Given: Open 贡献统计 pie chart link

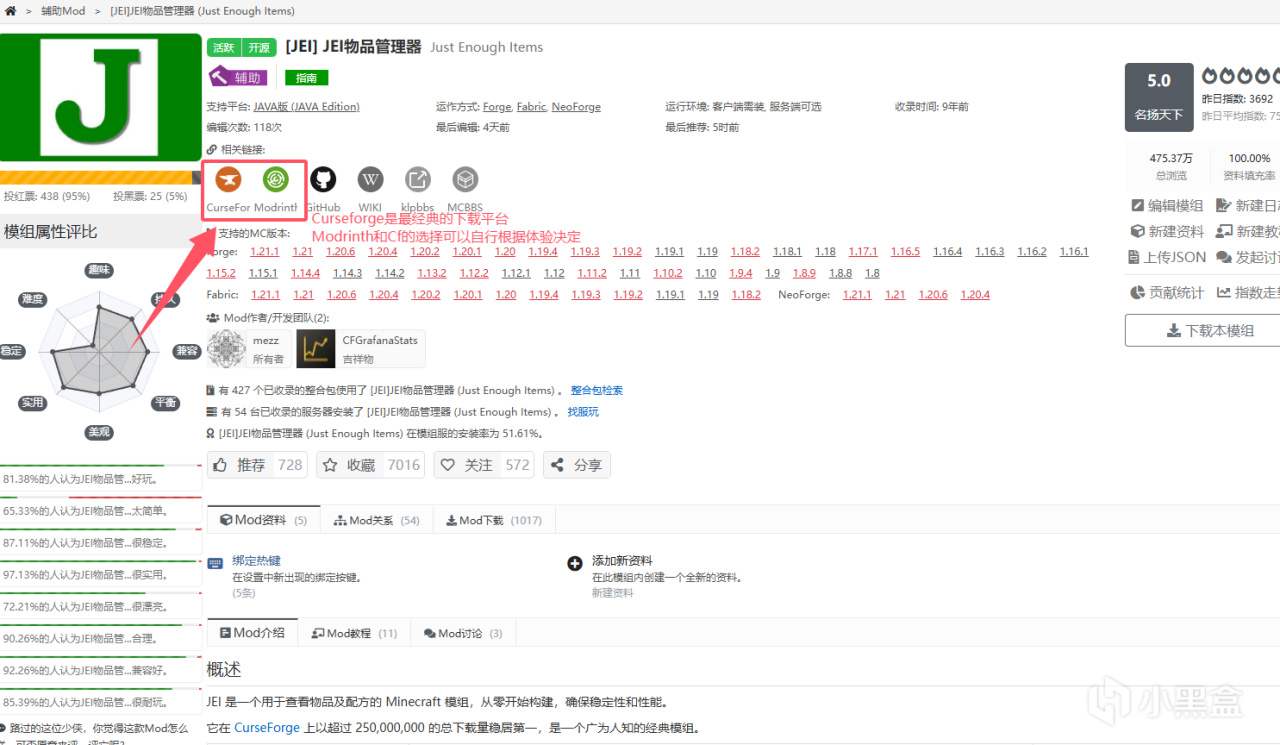Looking at the screenshot, I should 1167,292.
